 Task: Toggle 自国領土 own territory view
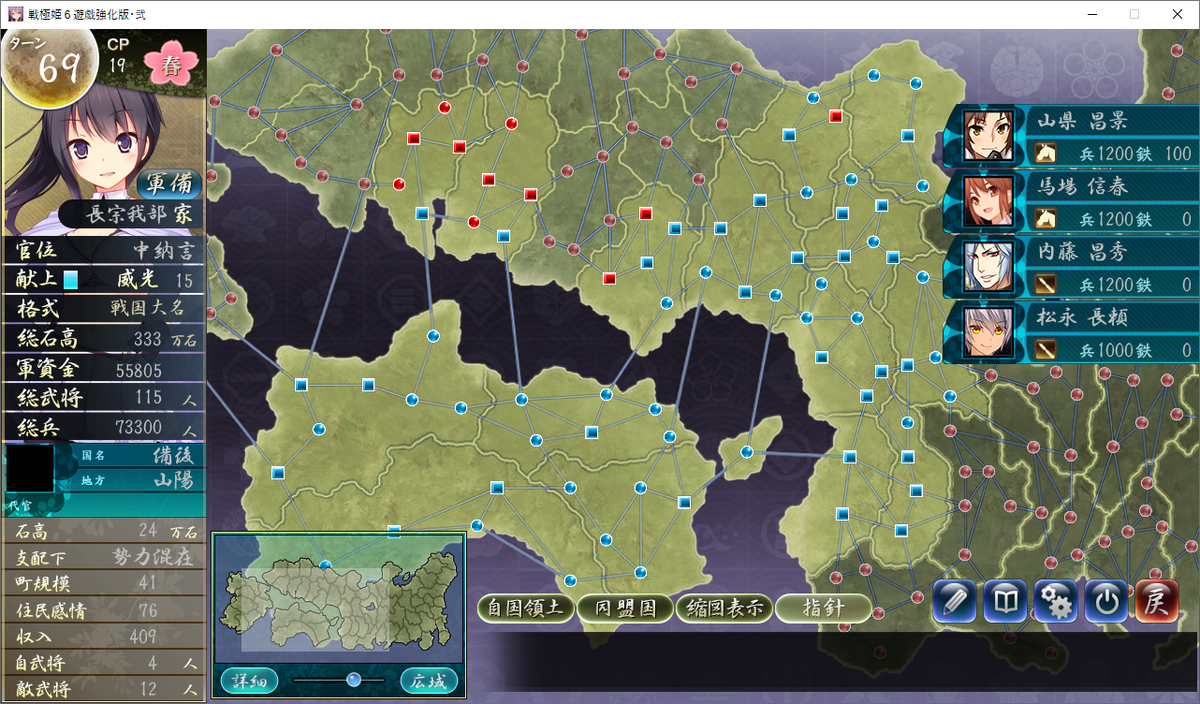526,608
